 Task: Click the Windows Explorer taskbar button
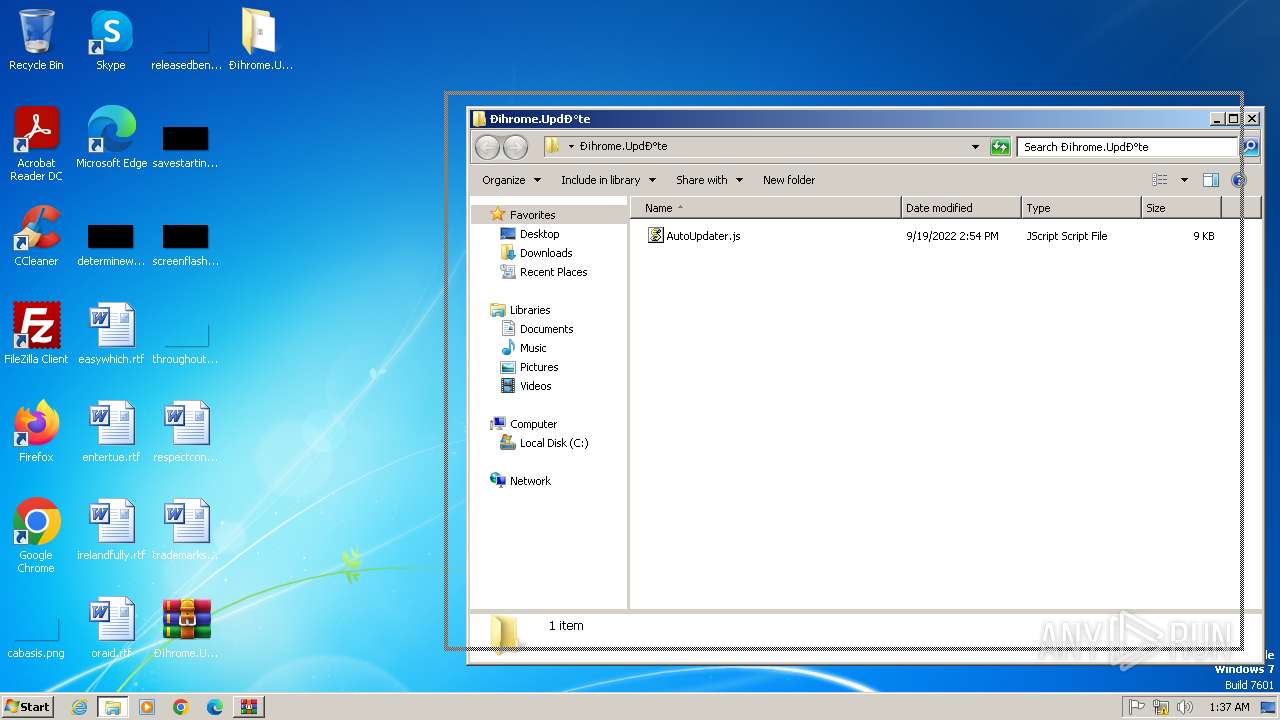click(113, 707)
